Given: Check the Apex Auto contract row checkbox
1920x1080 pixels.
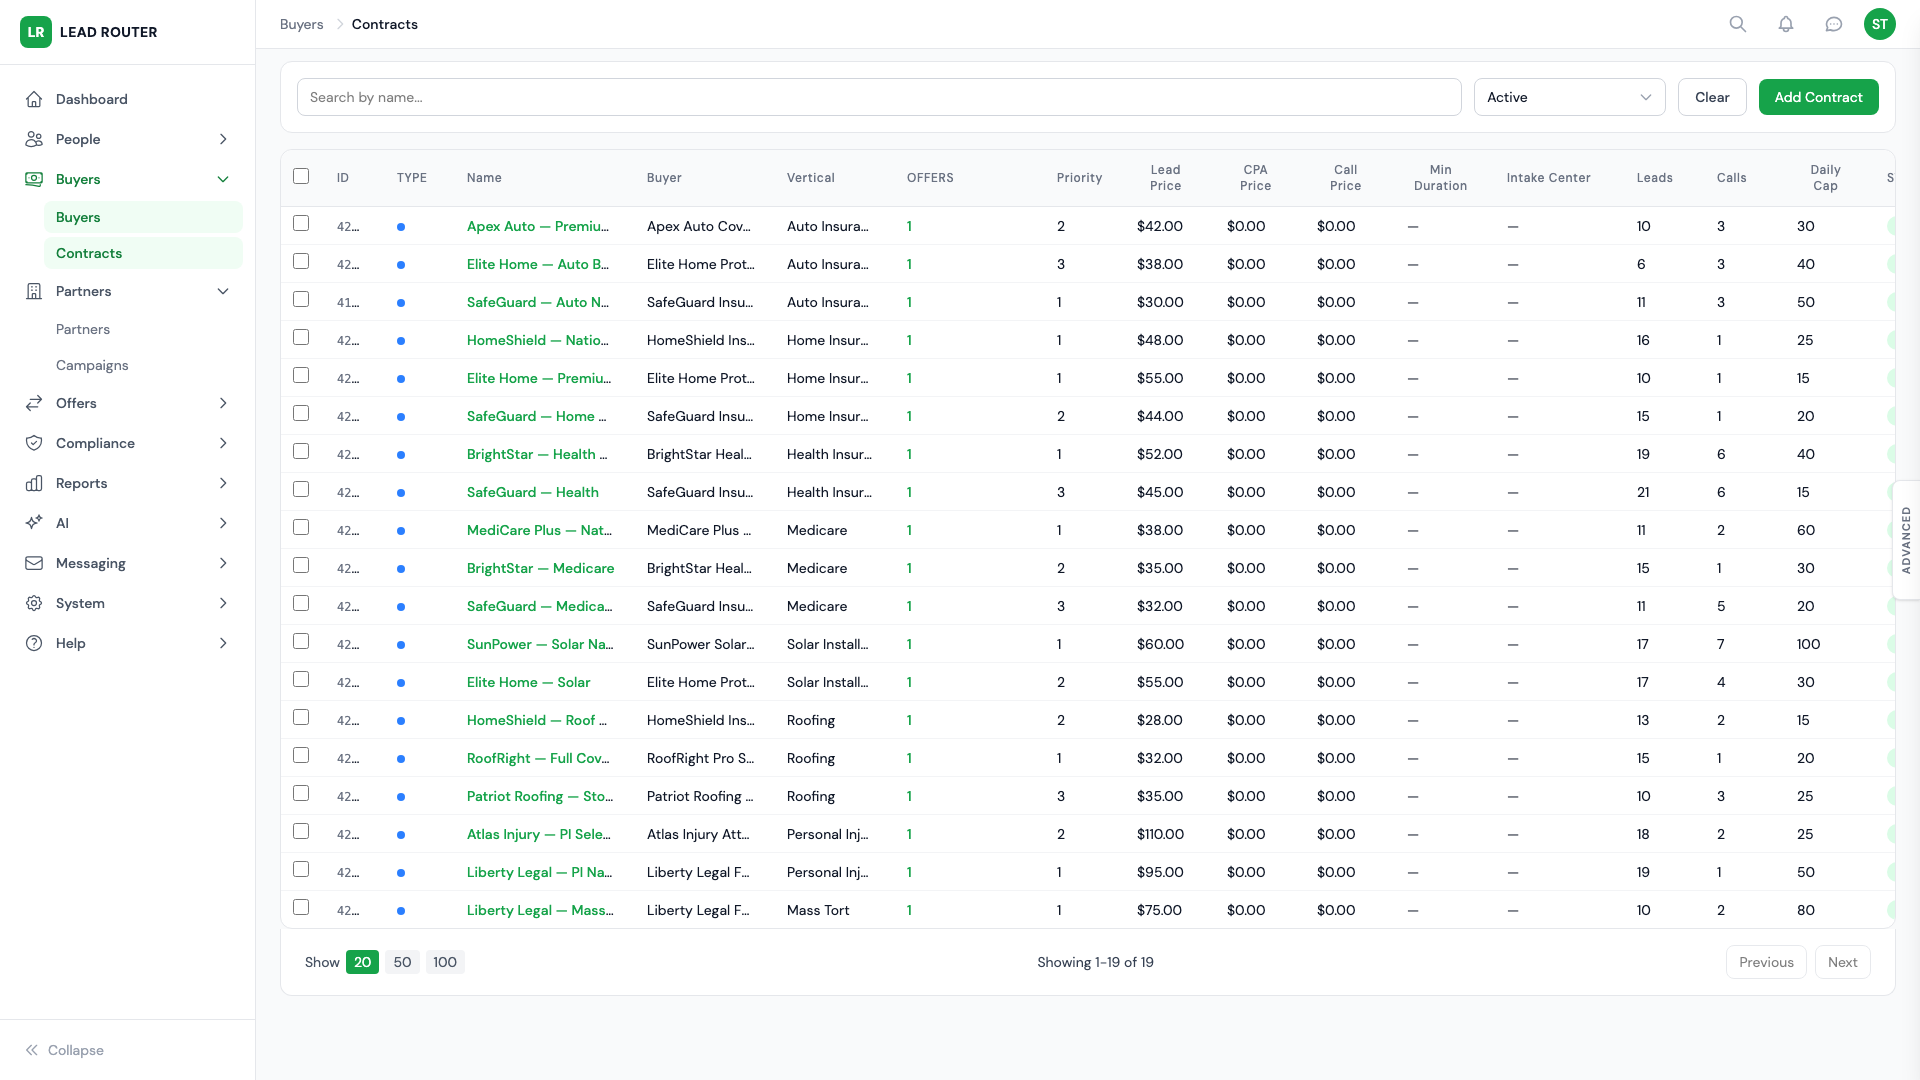Looking at the screenshot, I should pyautogui.click(x=301, y=224).
